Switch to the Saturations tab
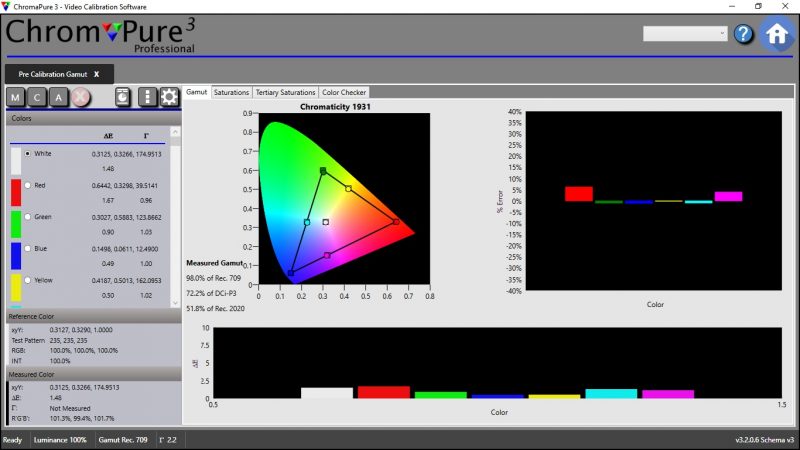The width and height of the screenshot is (800, 450). 231,92
